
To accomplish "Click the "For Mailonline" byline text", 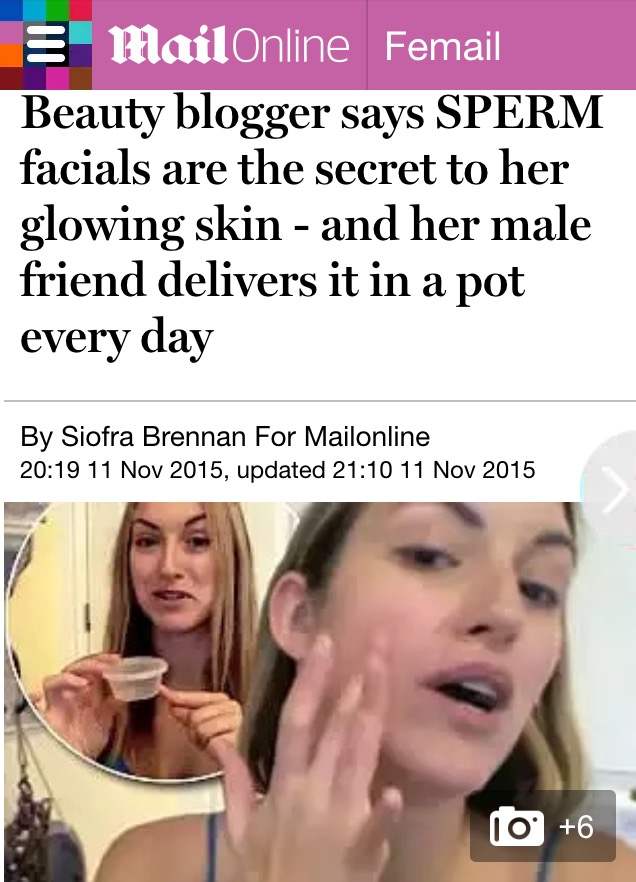I will click(x=342, y=436).
